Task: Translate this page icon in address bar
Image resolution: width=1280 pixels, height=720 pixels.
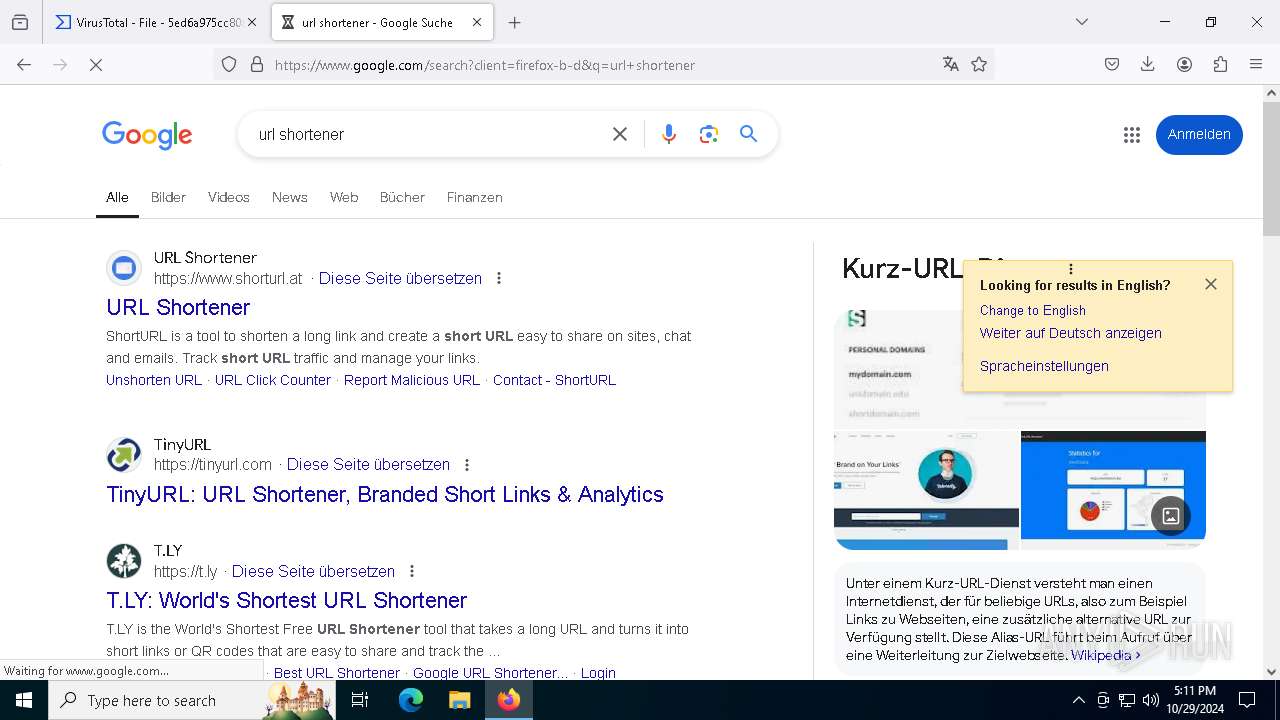Action: click(x=950, y=64)
